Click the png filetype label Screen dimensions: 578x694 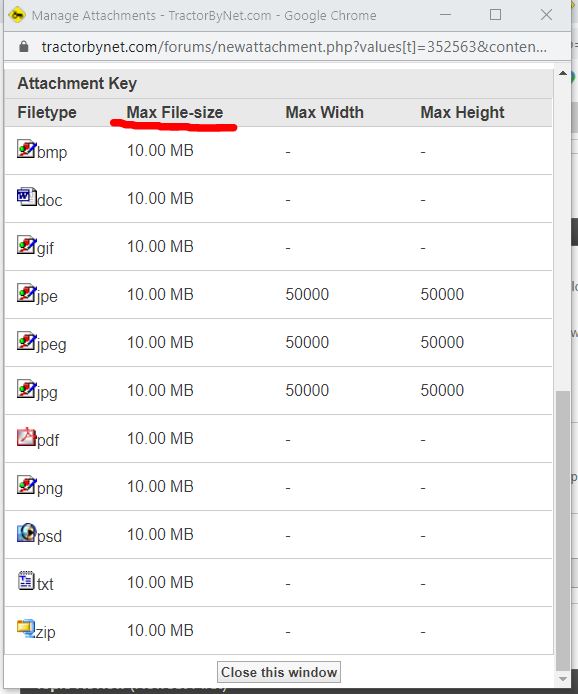coord(50,488)
